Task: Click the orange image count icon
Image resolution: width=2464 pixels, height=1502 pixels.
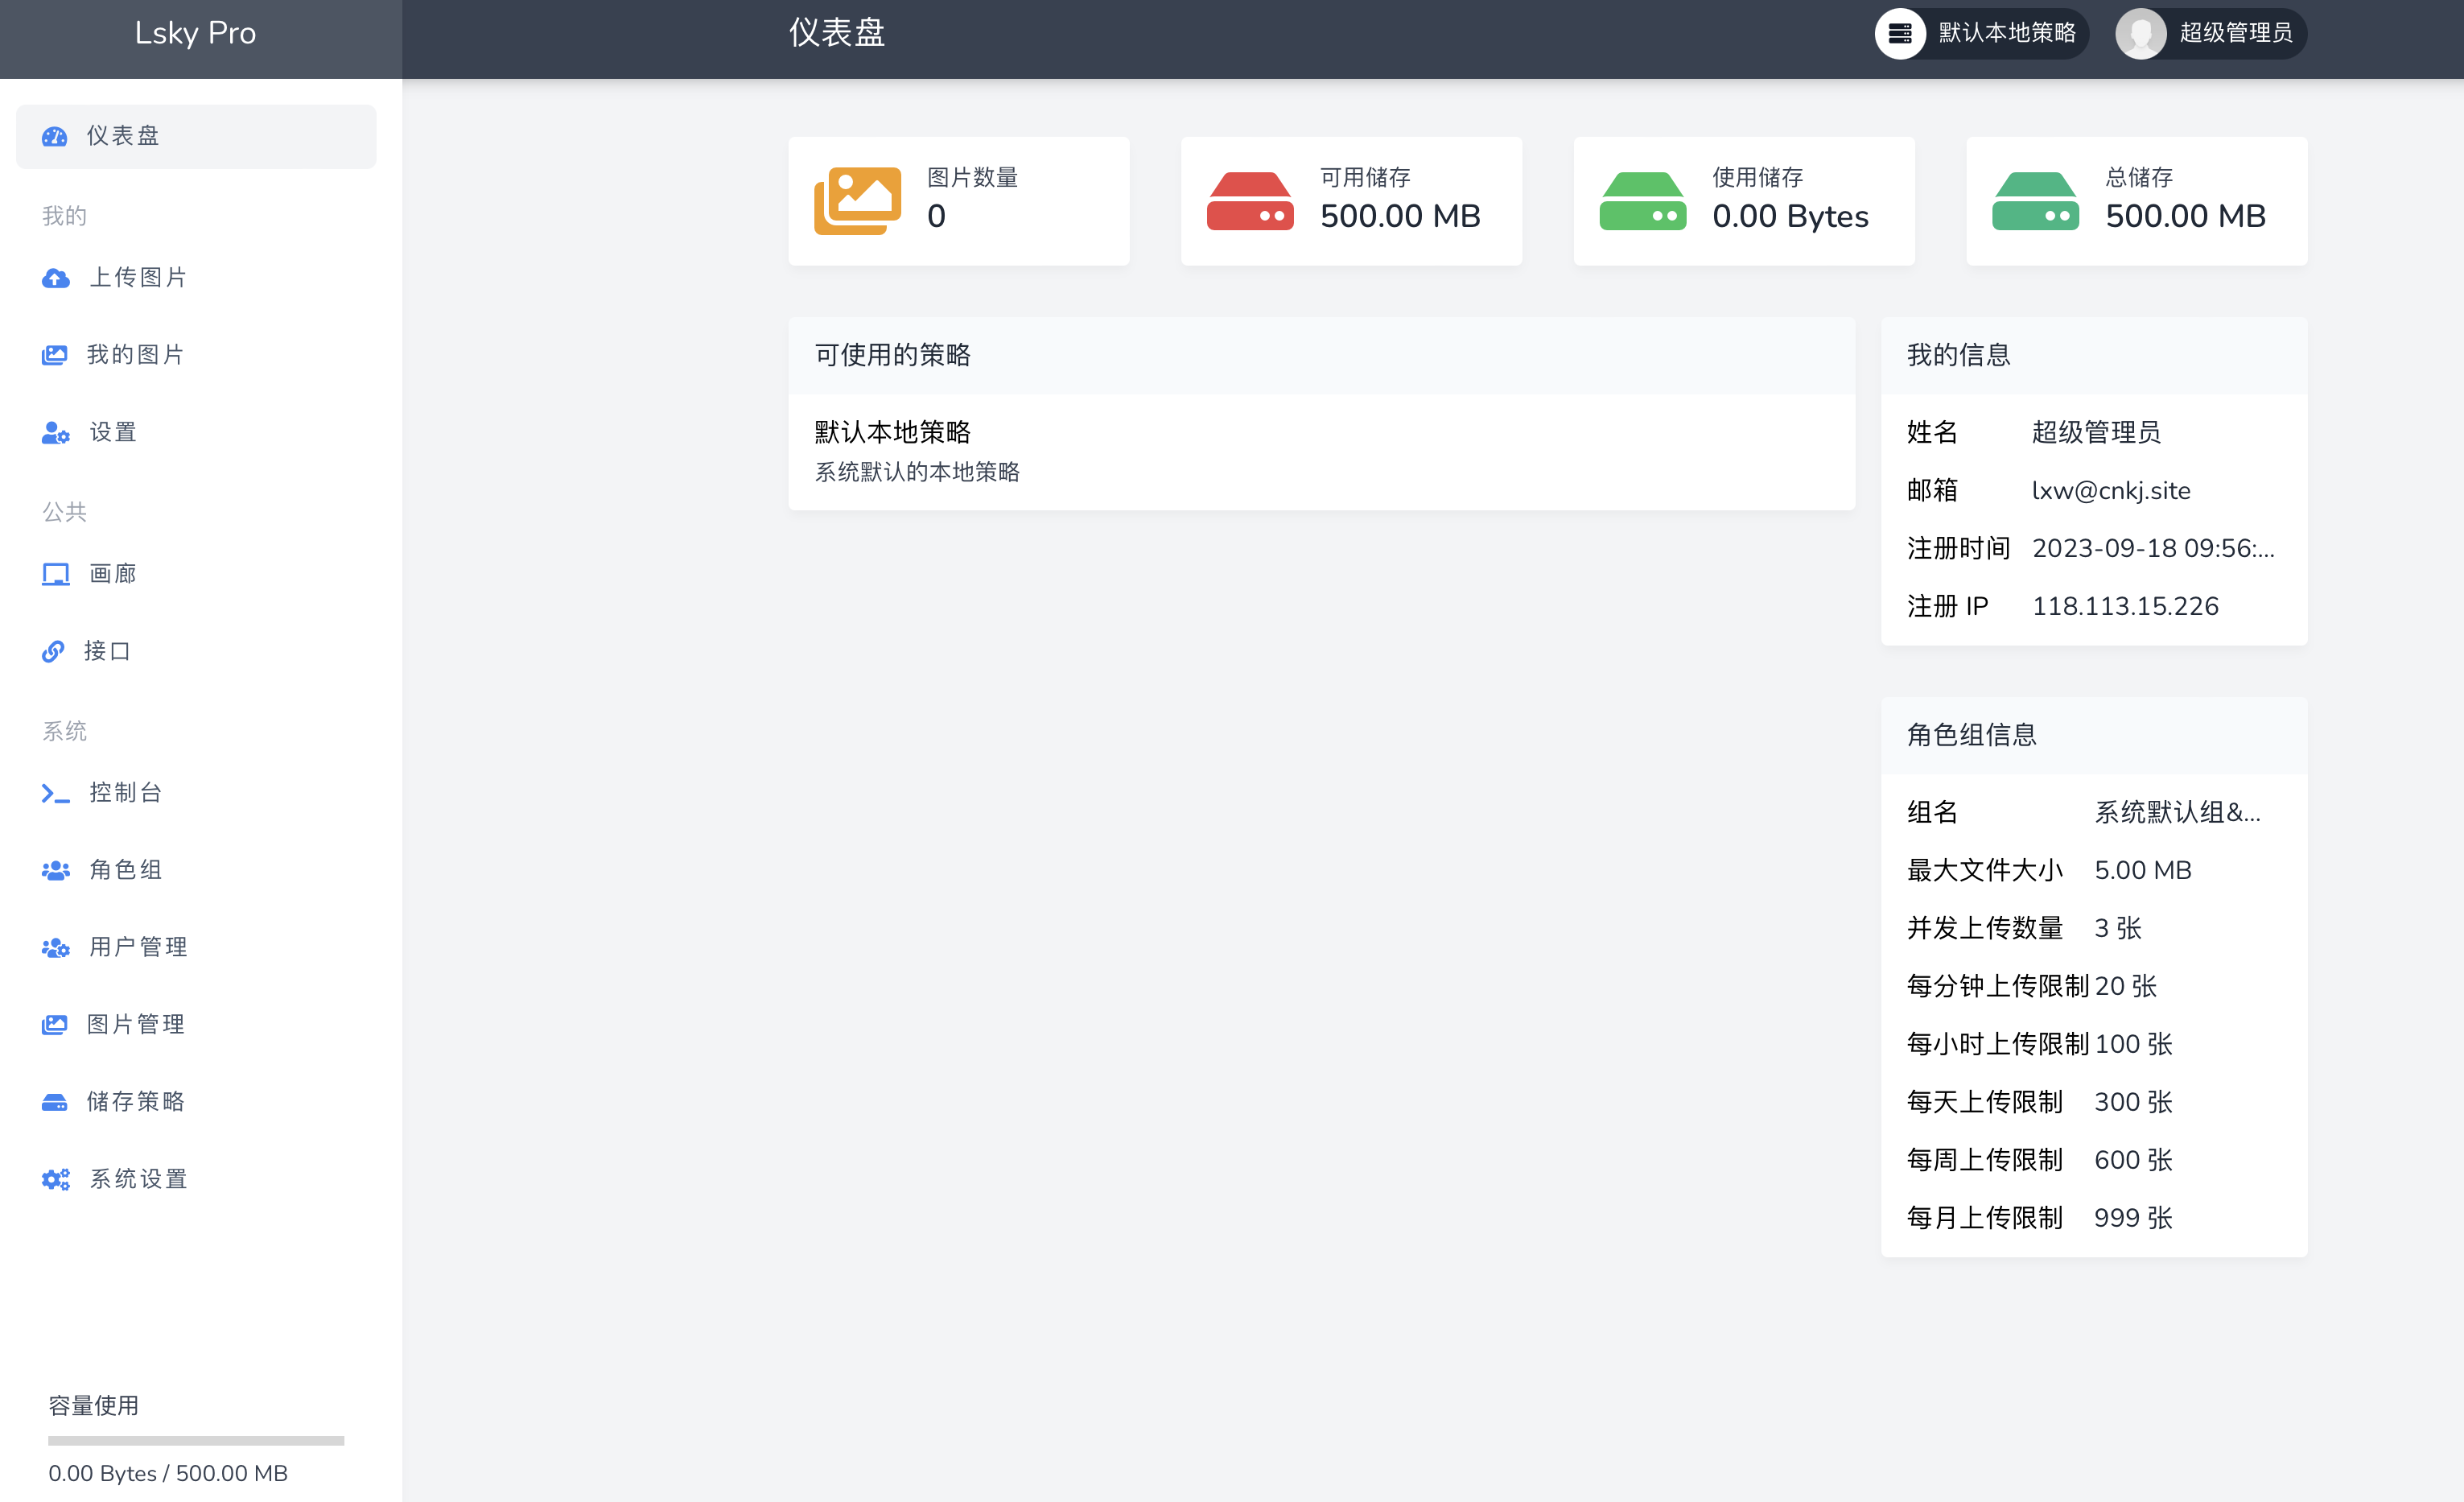Action: tap(857, 201)
